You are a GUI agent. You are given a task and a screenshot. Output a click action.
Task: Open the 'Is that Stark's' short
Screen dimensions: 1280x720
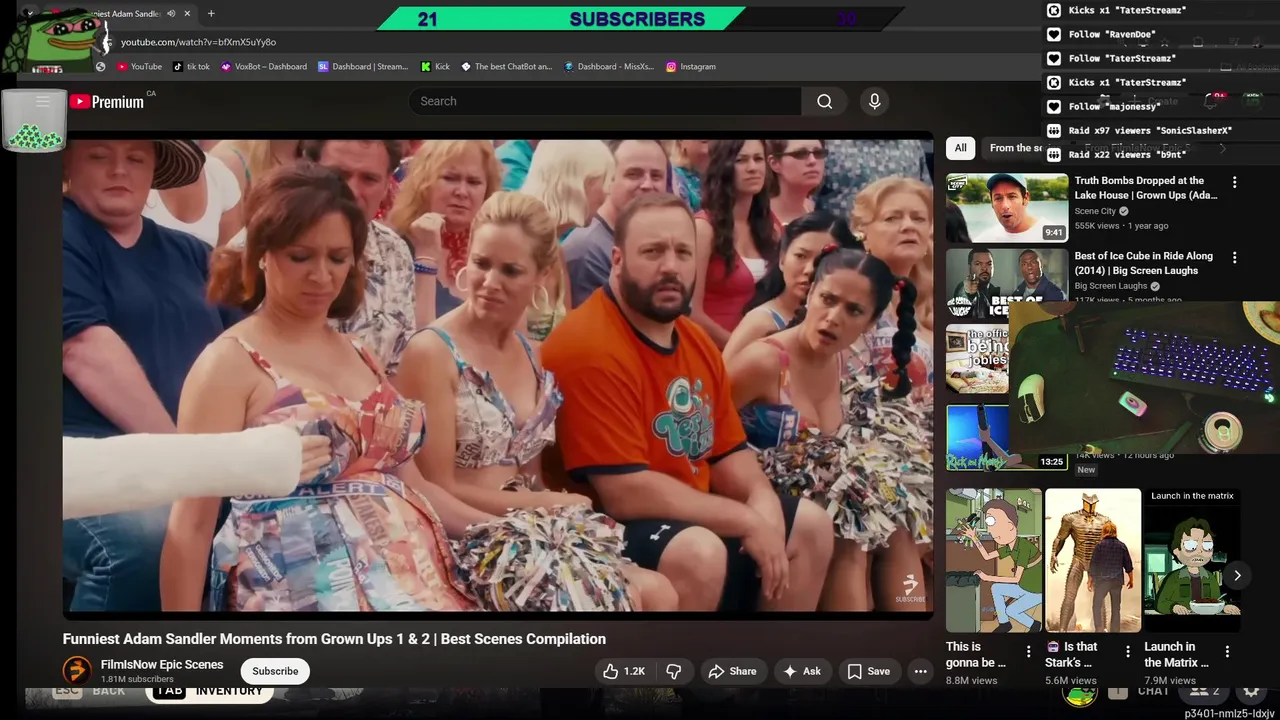tap(1092, 560)
